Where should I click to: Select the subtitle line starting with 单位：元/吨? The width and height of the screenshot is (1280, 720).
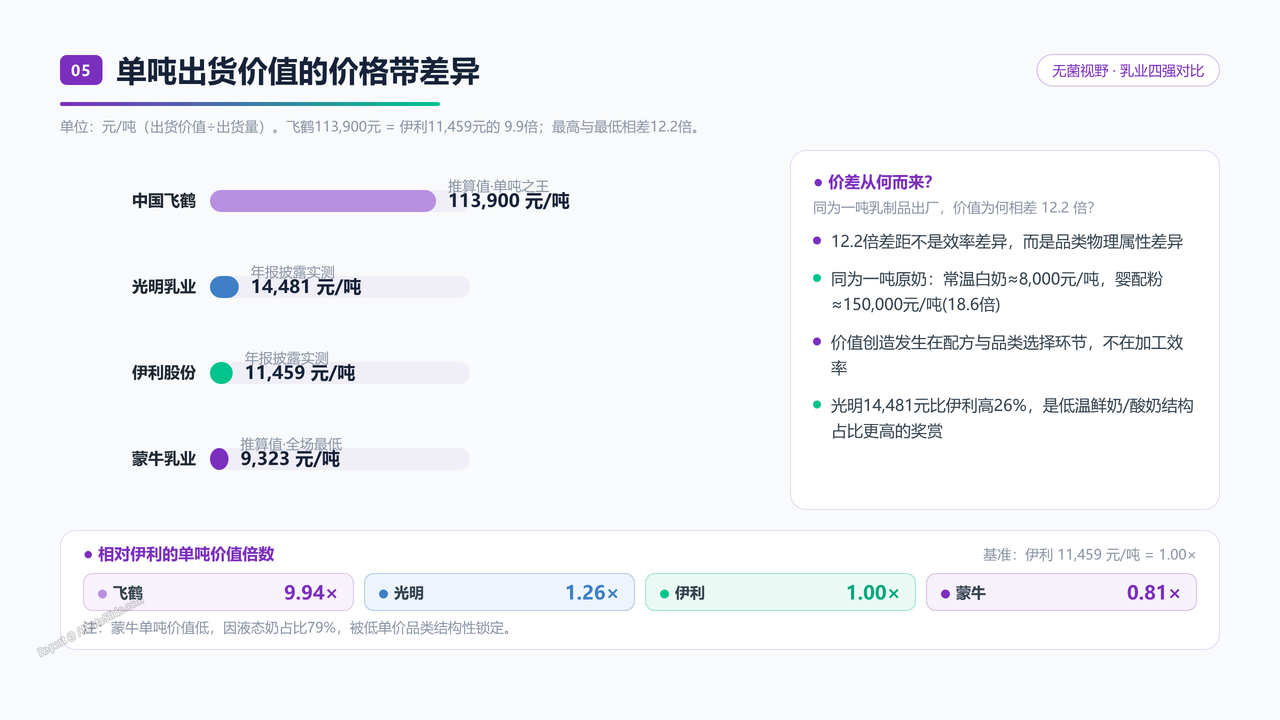coord(381,127)
